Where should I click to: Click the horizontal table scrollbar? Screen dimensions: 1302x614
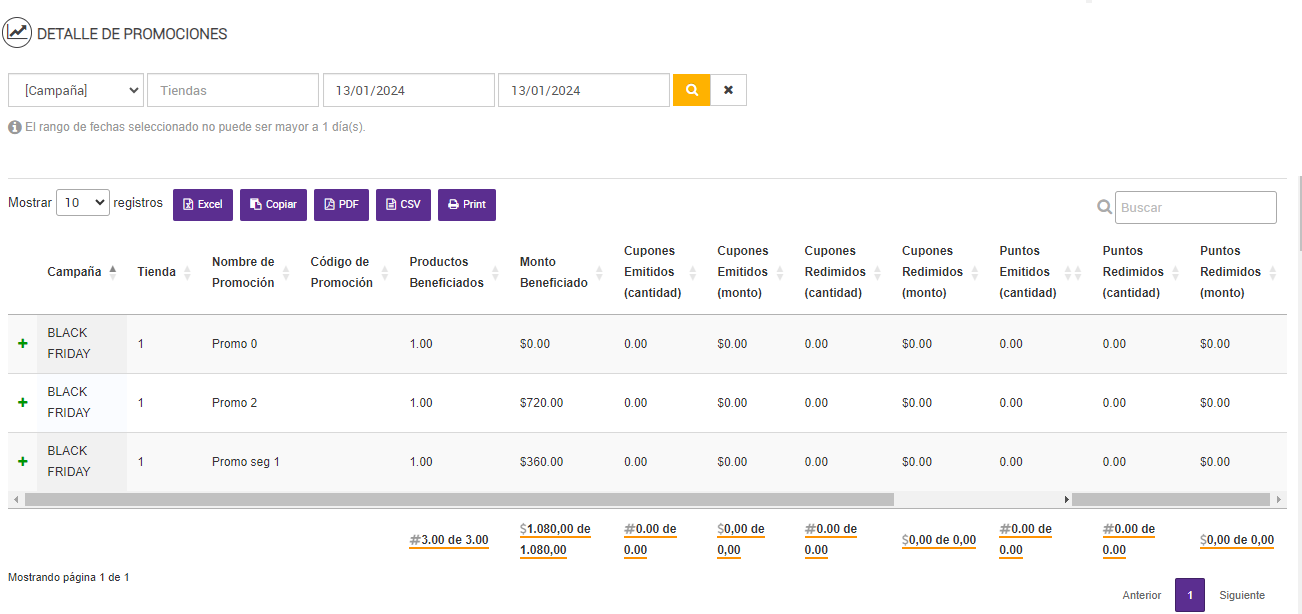tap(459, 499)
